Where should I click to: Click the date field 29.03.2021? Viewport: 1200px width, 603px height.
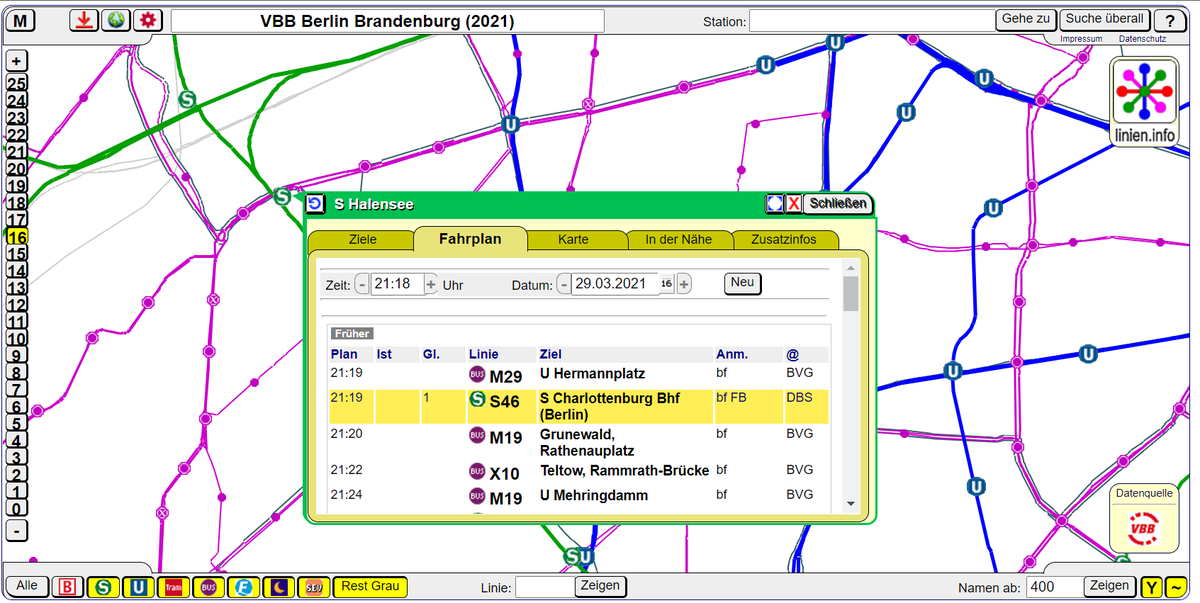pyautogui.click(x=615, y=284)
